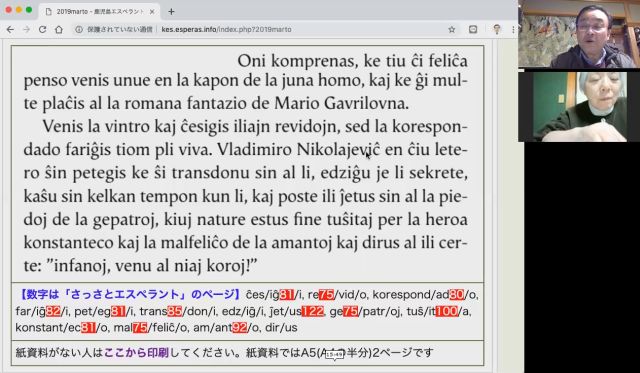Click the red 85 in trans/don/i
Viewport: 640px width, 373px height.
click(x=174, y=311)
